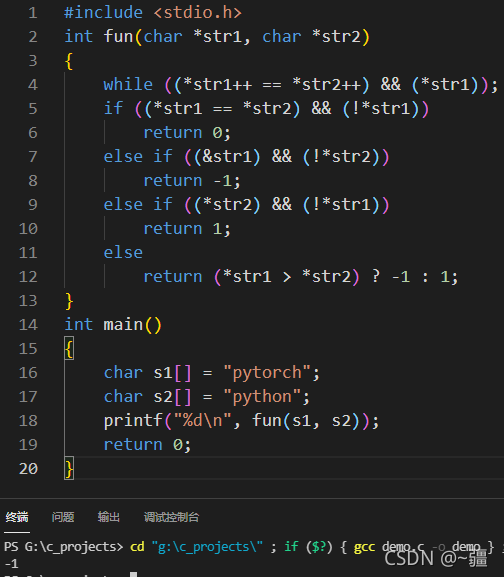The image size is (504, 577).
Task: Click the '#include <stdio.h>' line
Action: coord(153,13)
